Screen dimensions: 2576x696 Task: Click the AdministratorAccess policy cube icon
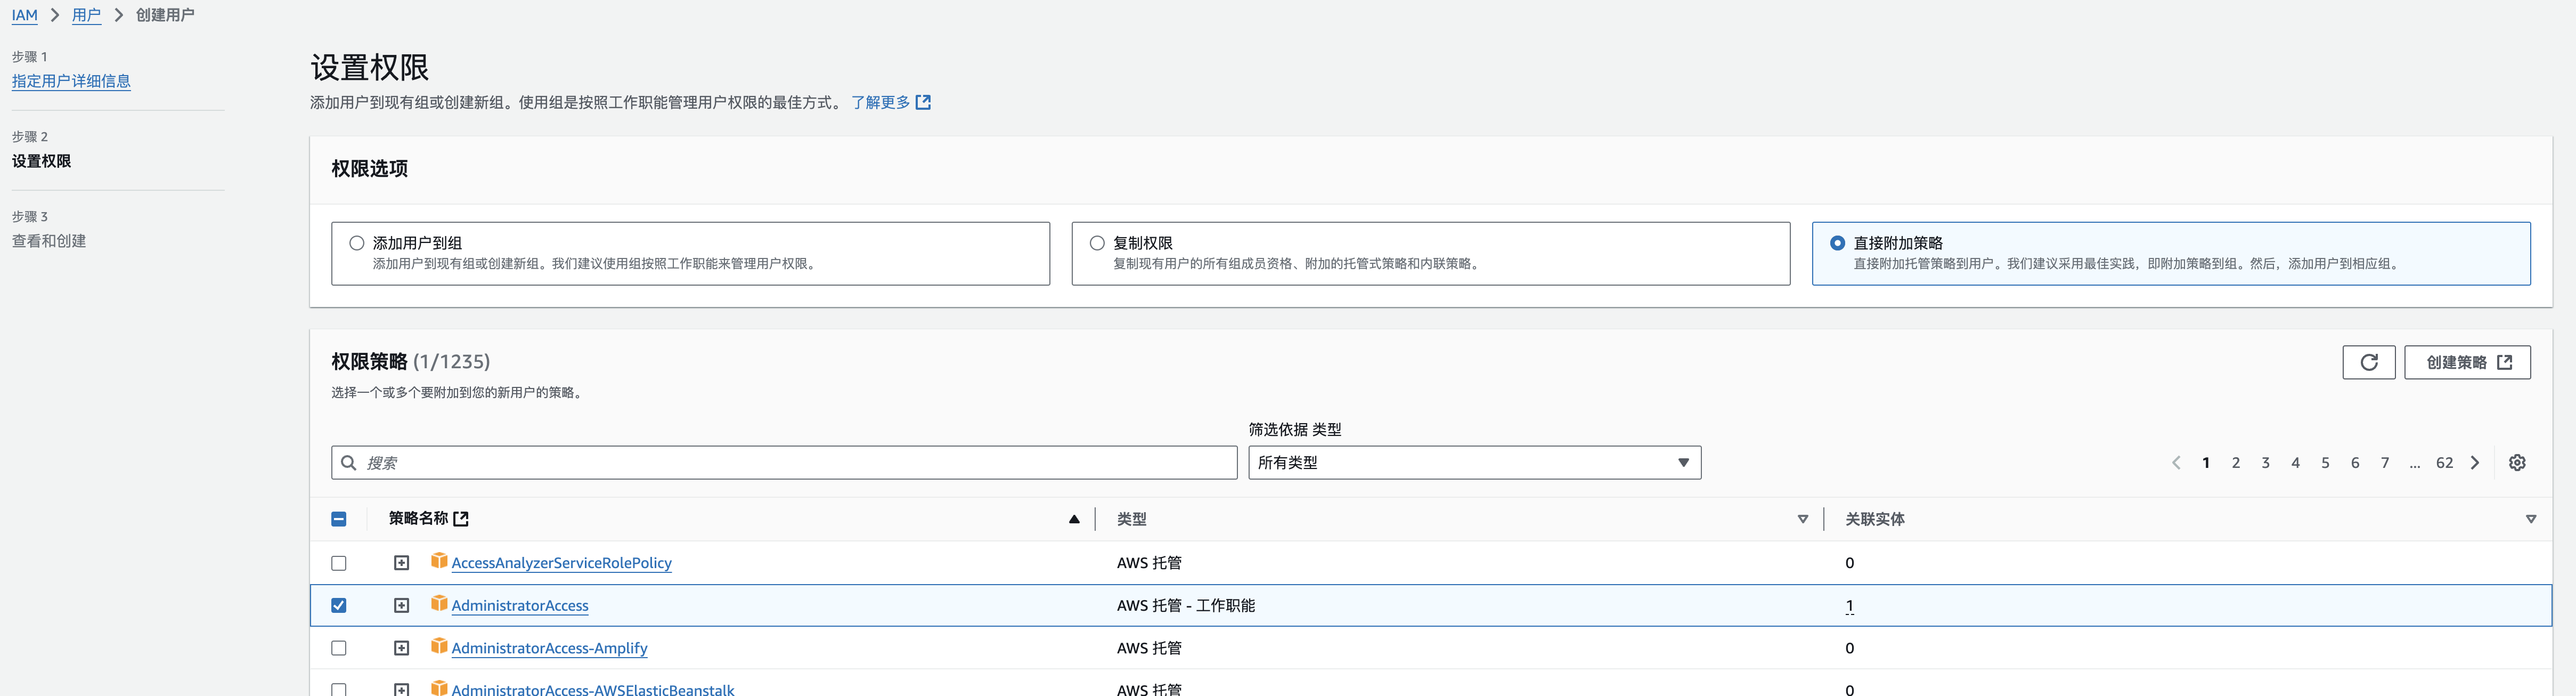click(x=438, y=603)
